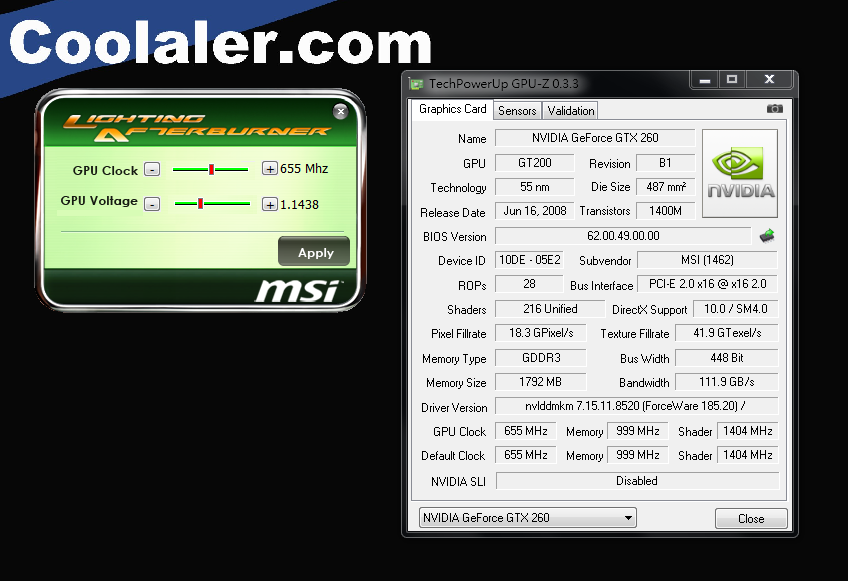
Task: Click the MSI logo in Afterburner
Action: pos(297,290)
